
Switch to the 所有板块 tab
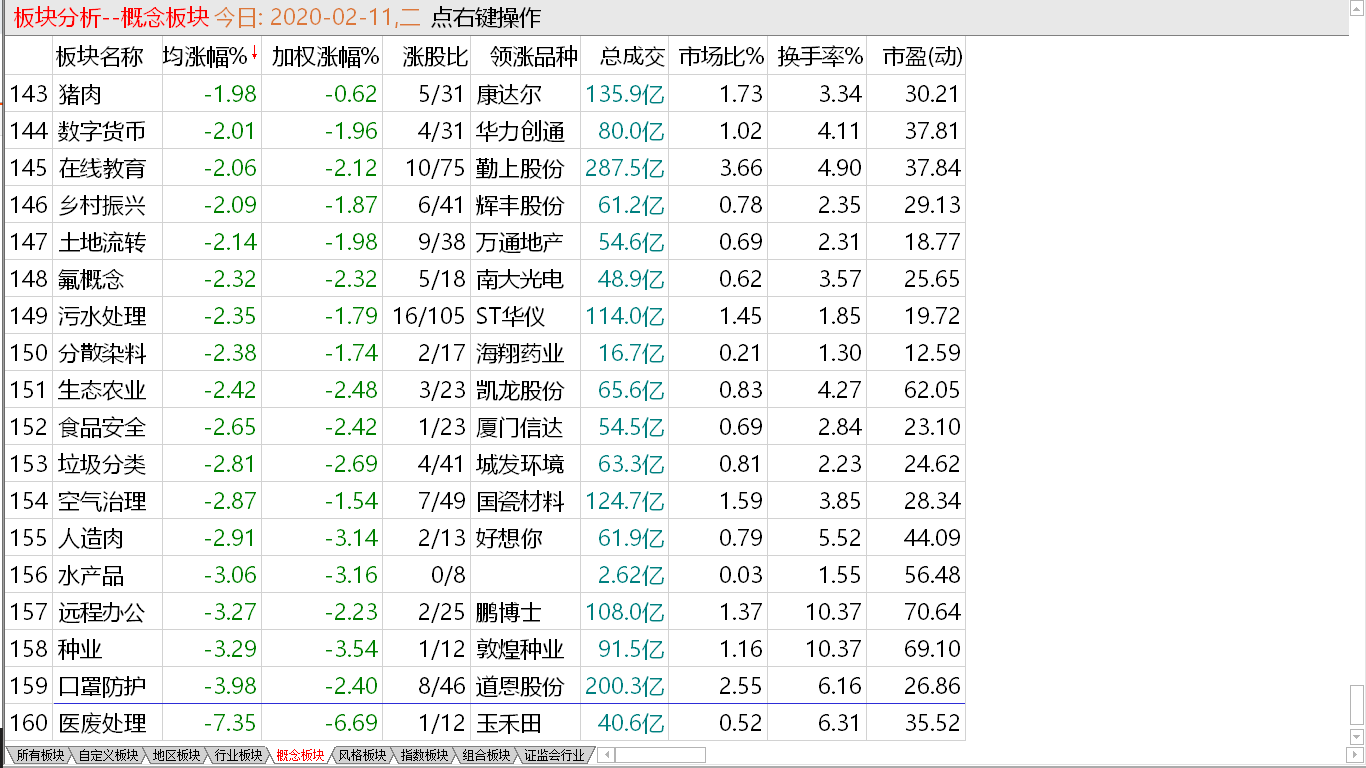38,755
